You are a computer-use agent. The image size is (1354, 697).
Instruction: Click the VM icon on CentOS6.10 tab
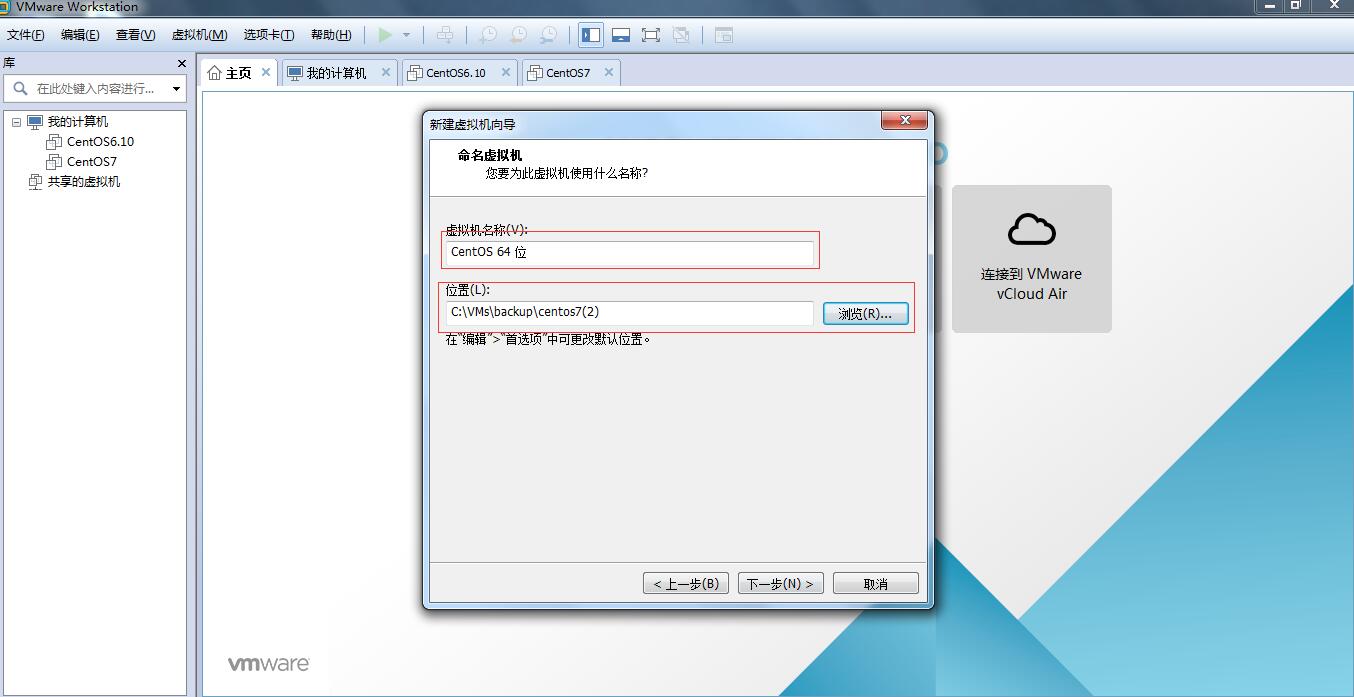[x=415, y=73]
